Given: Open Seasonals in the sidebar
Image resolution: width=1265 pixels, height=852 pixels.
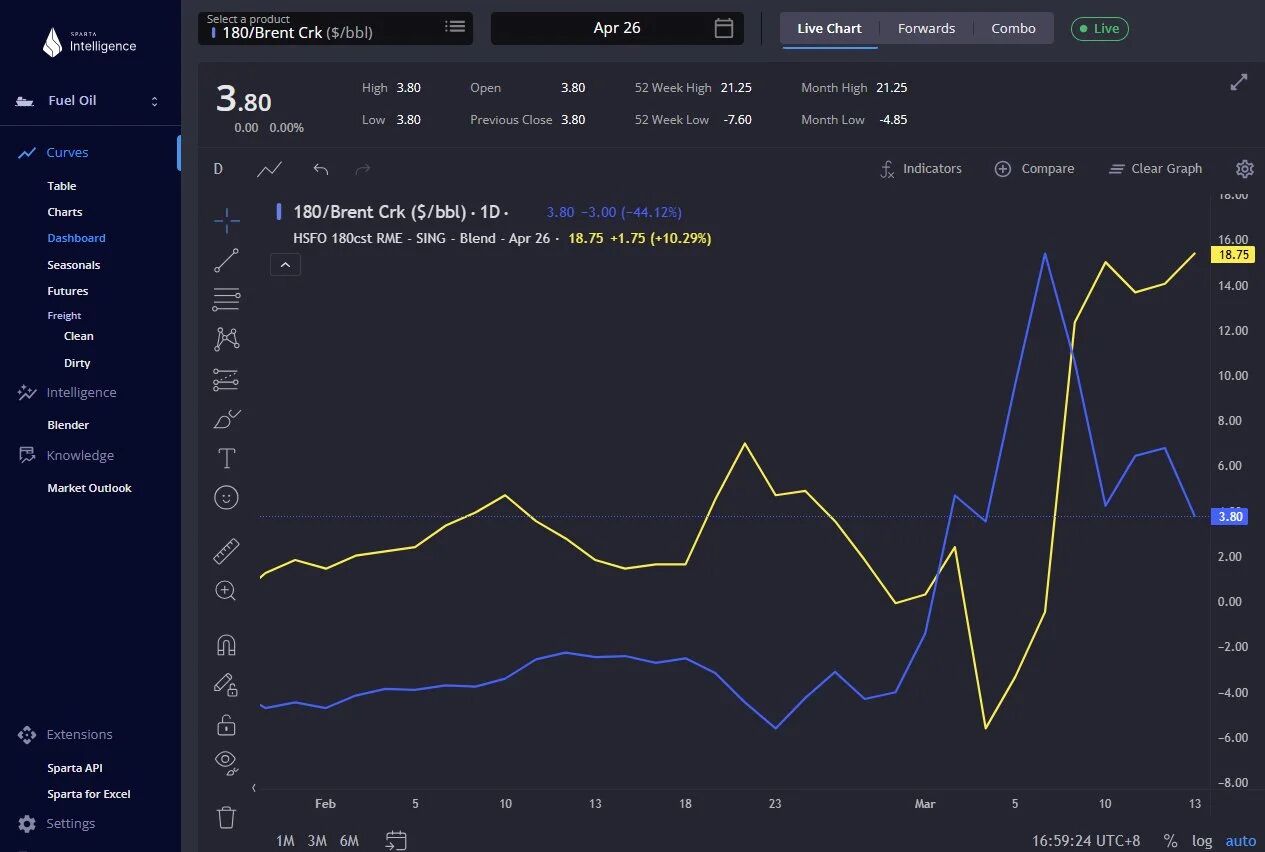Looking at the screenshot, I should click(74, 265).
